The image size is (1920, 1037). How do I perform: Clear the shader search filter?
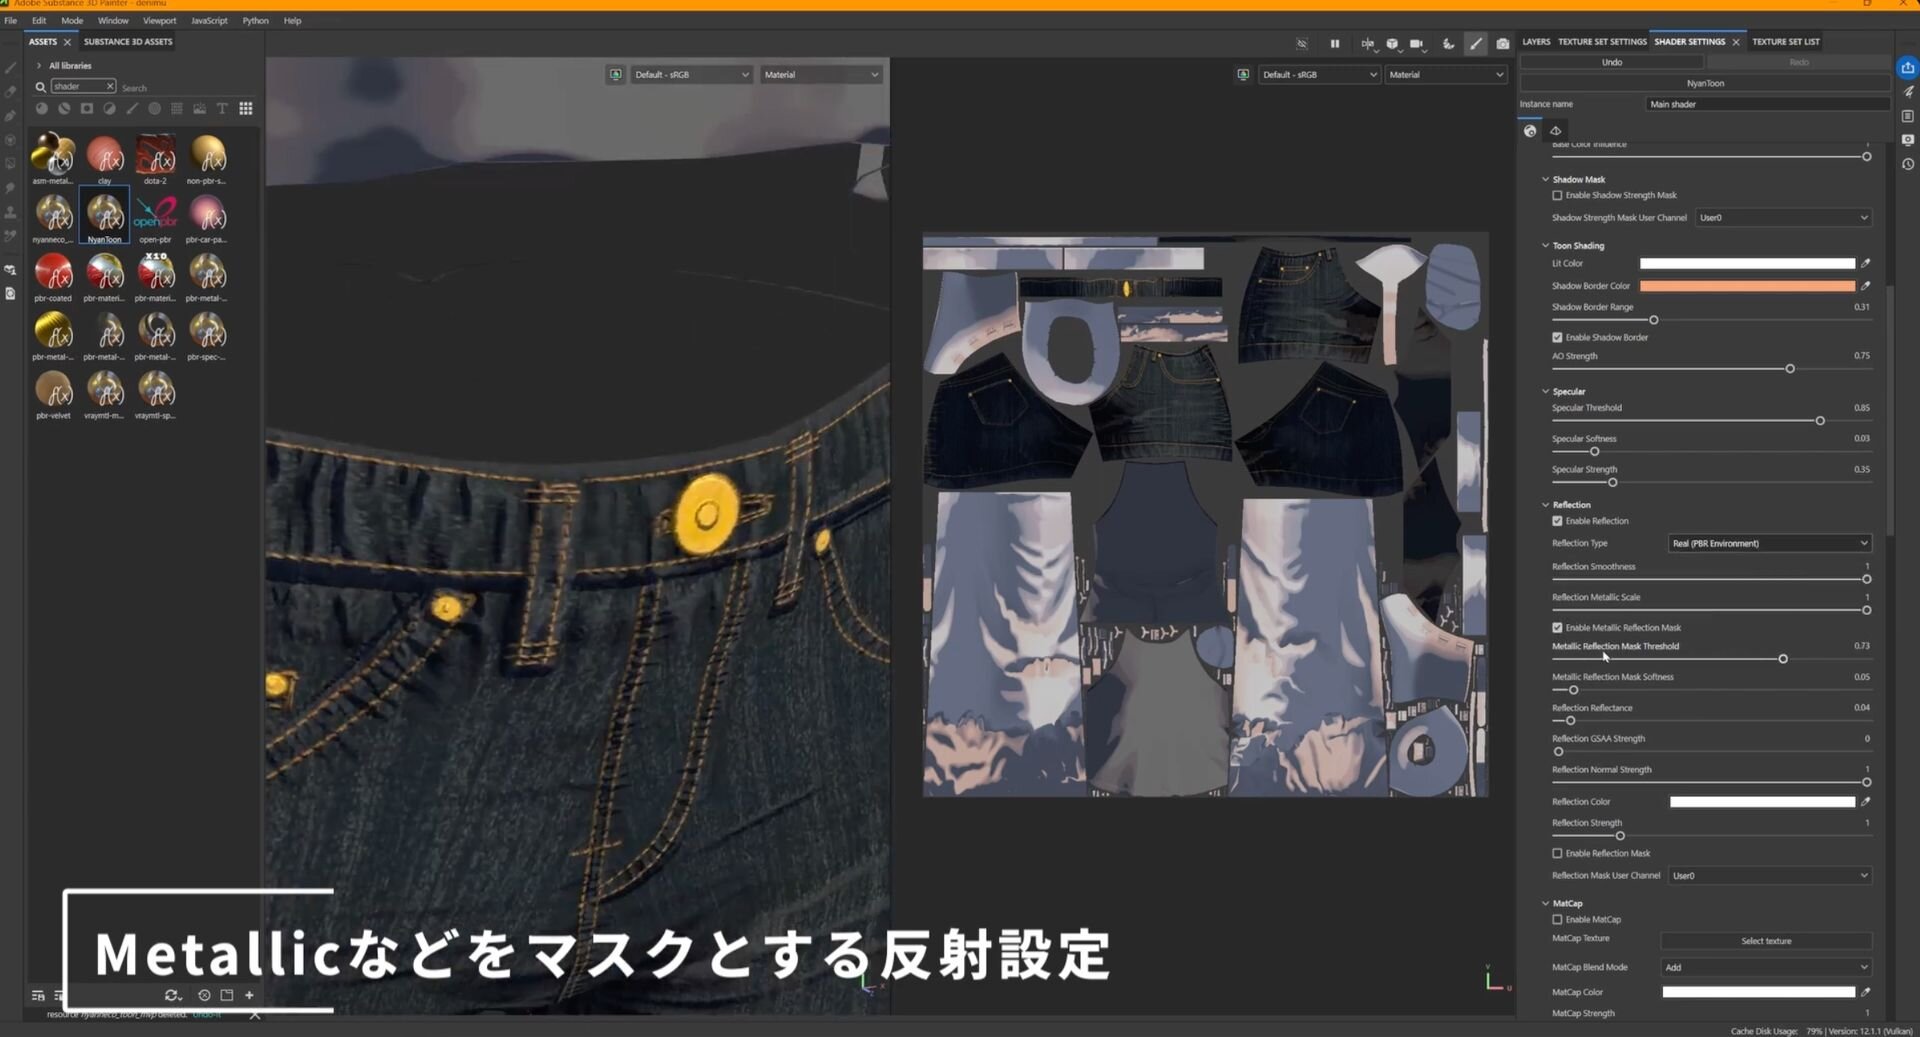click(110, 86)
